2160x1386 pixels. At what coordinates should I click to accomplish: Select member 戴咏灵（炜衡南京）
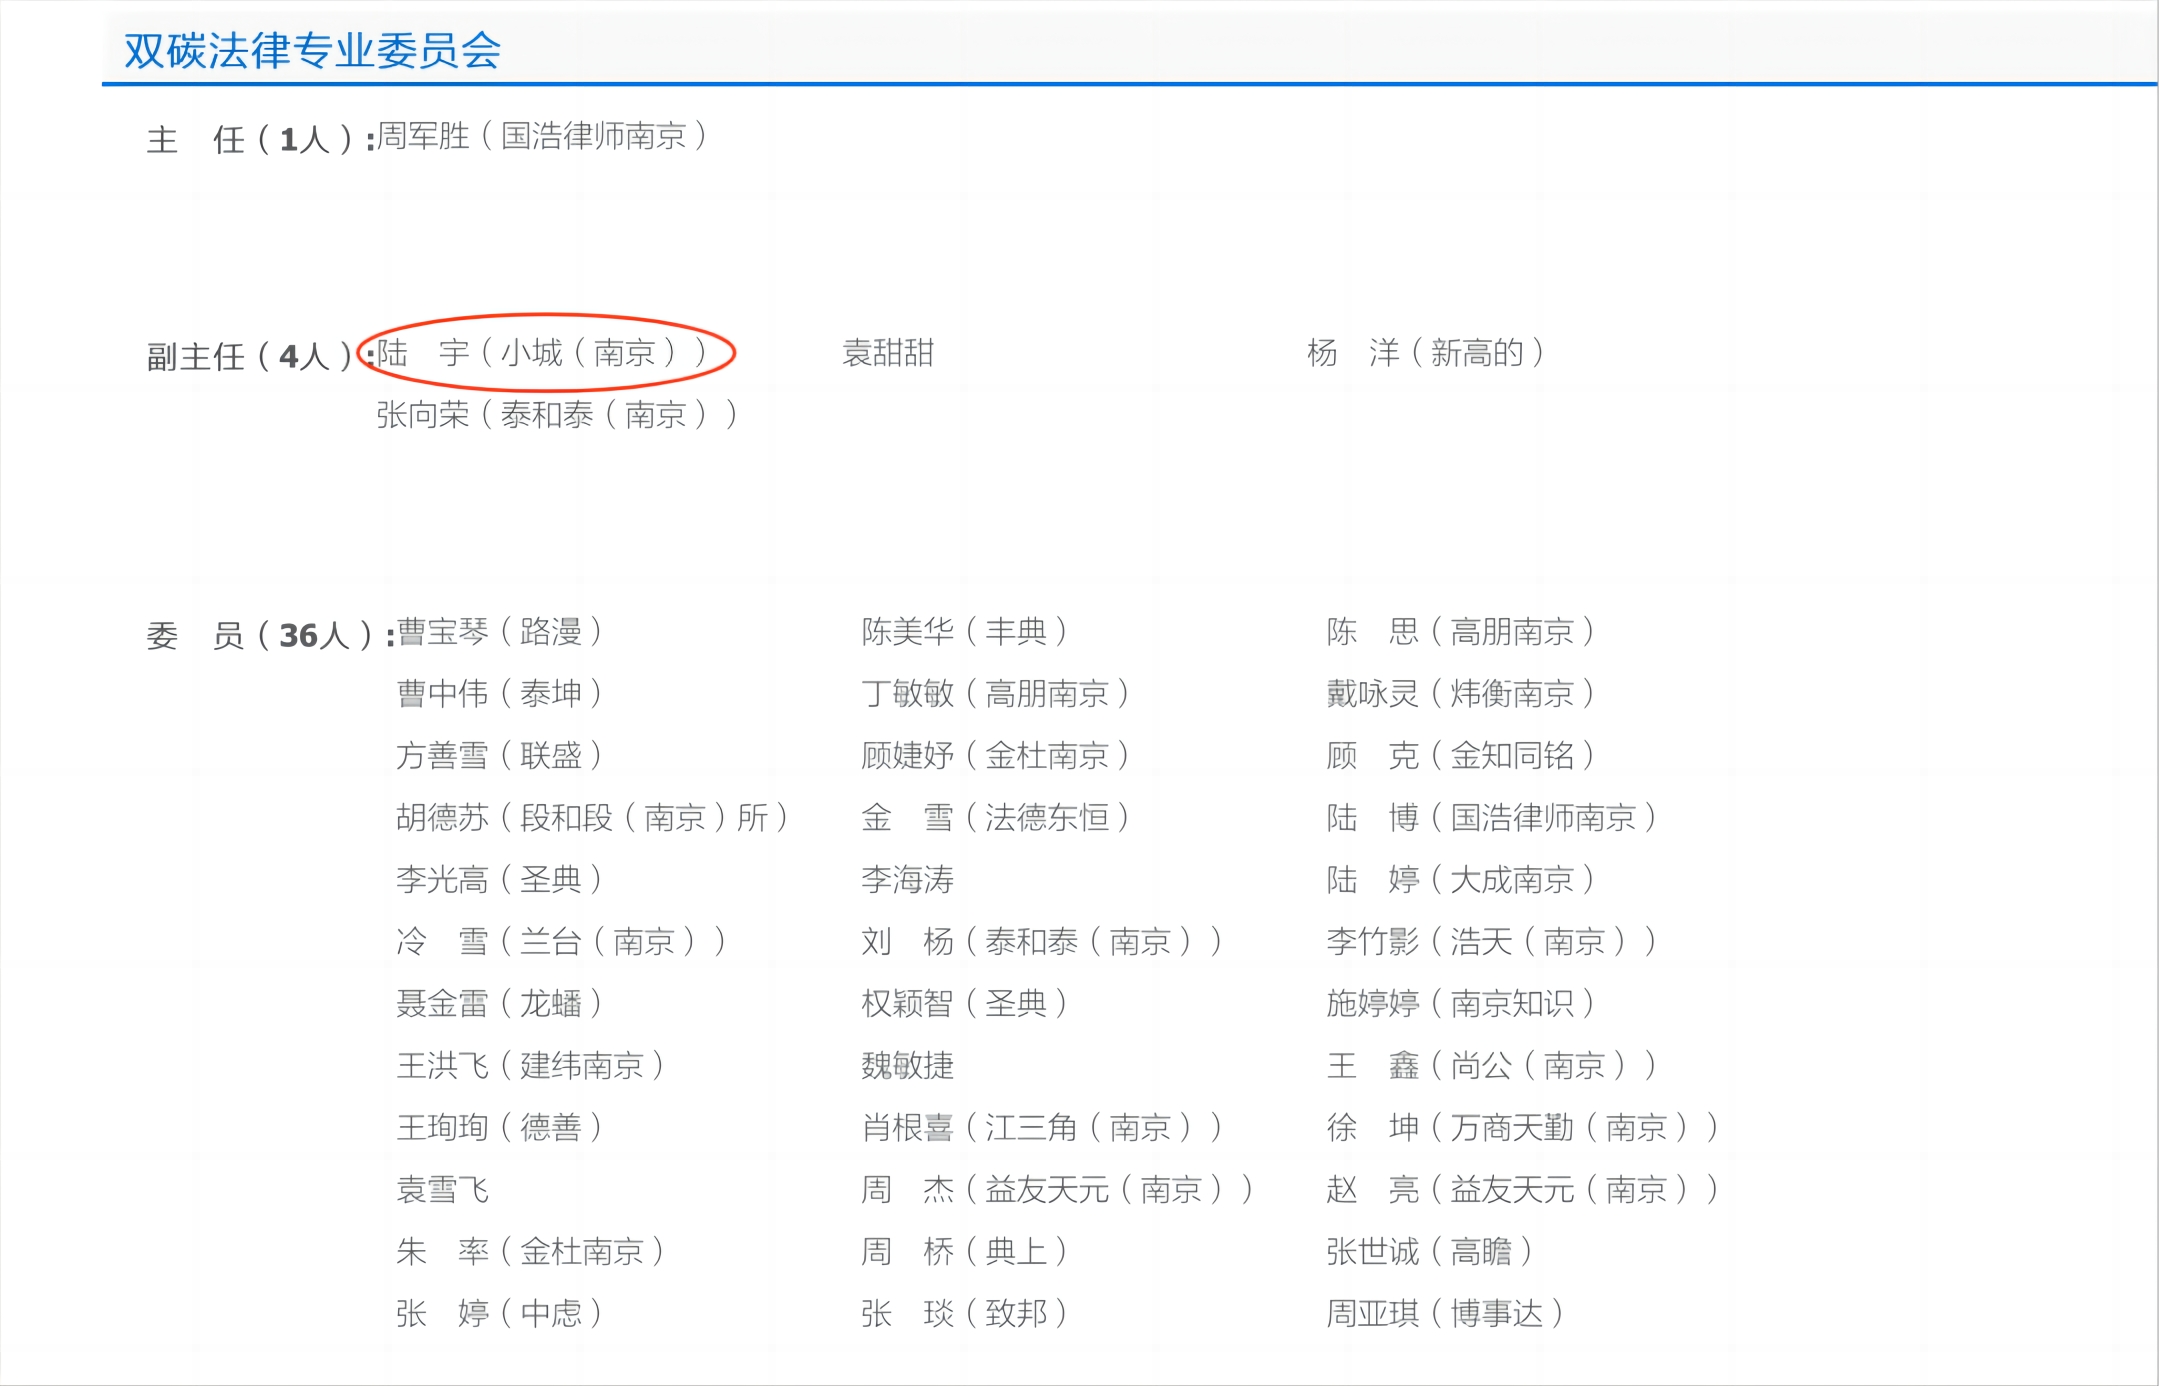click(1461, 694)
